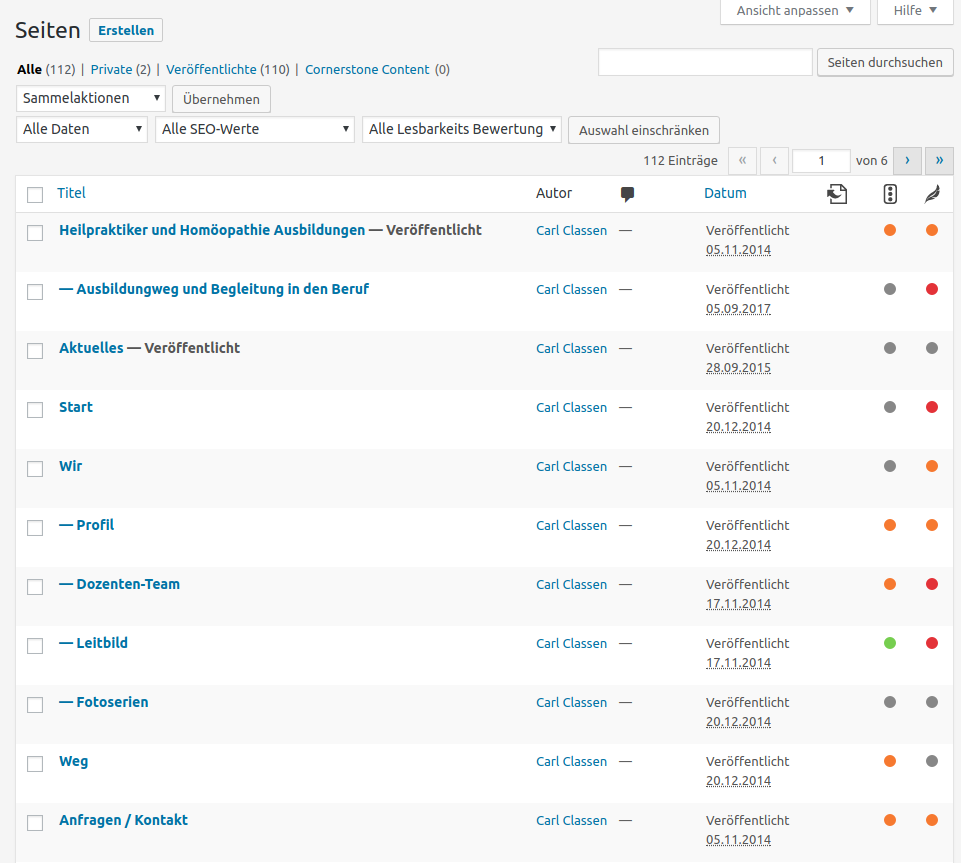Filter by Private pages
The width and height of the screenshot is (961, 863).
[112, 70]
